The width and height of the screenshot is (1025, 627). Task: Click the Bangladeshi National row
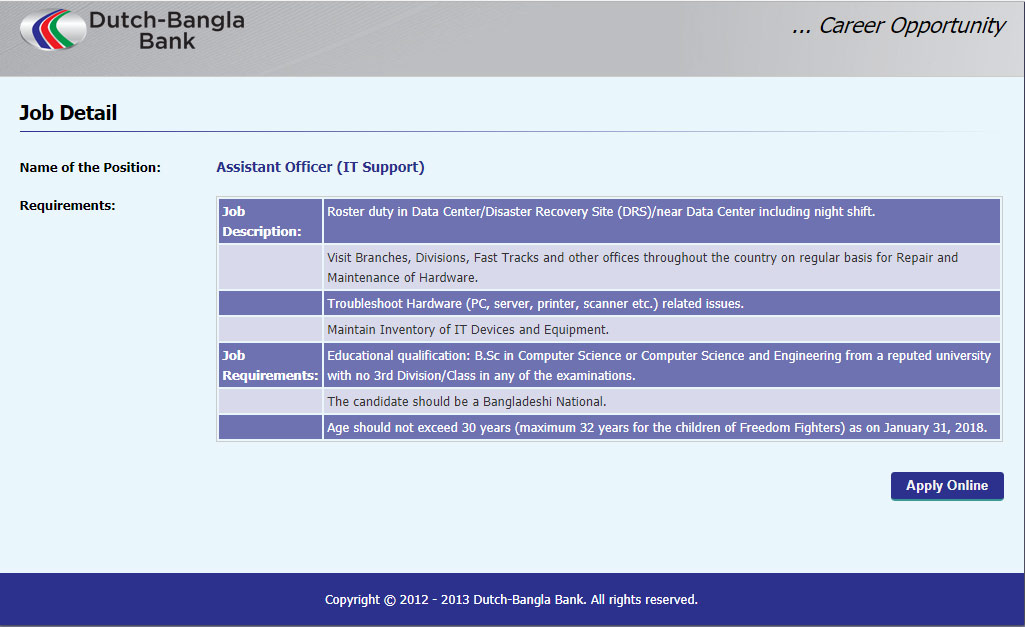[662, 401]
